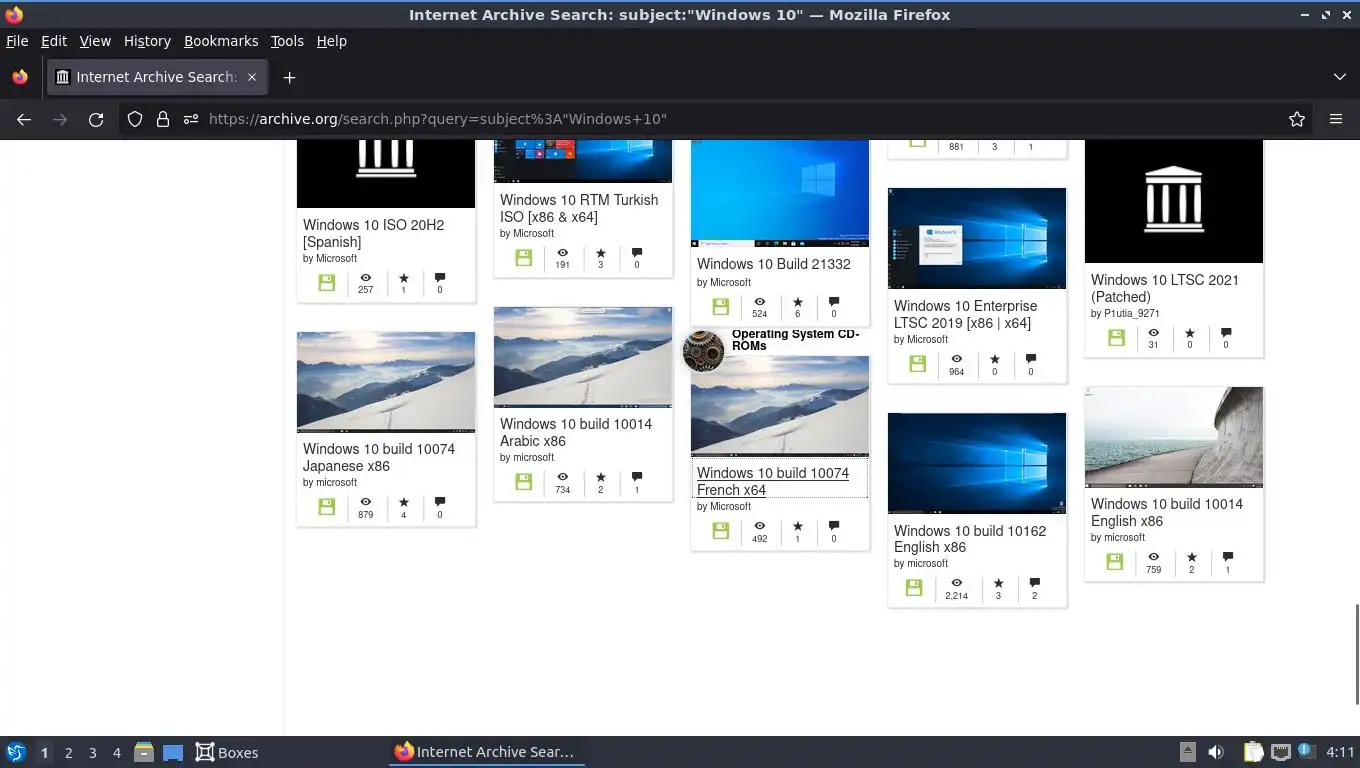Click software floppy icon on LTSC 2021 Patched card
This screenshot has height=768, width=1360.
(1115, 338)
